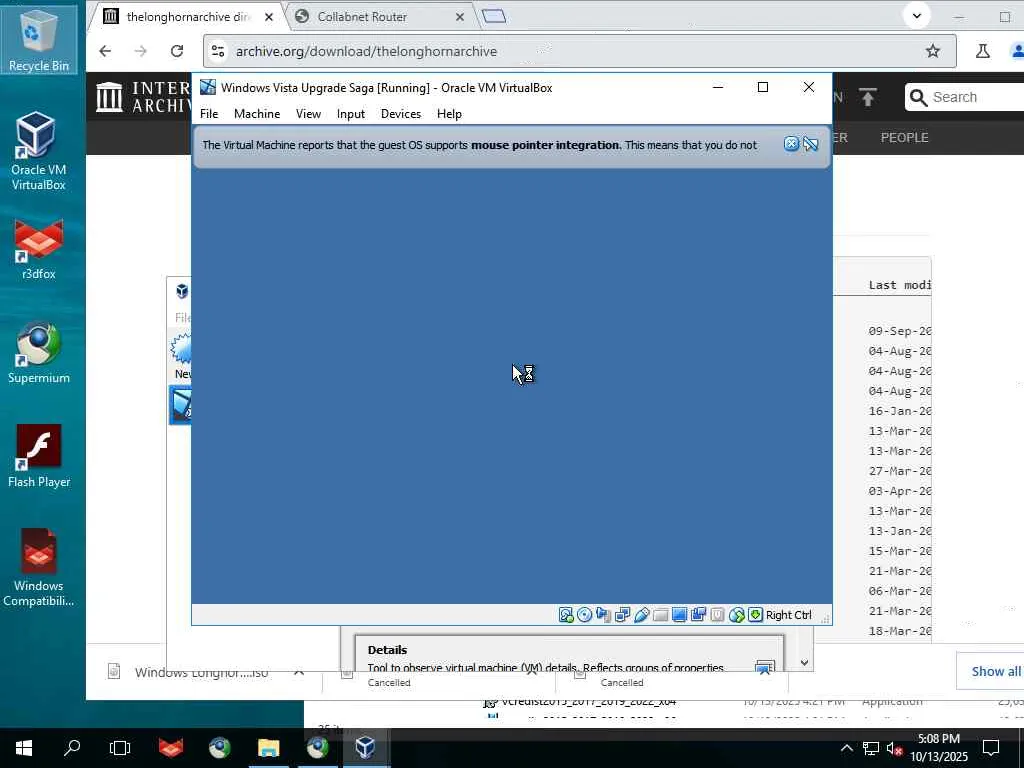
Task: Show hidden system tray icons
Action: 846,748
